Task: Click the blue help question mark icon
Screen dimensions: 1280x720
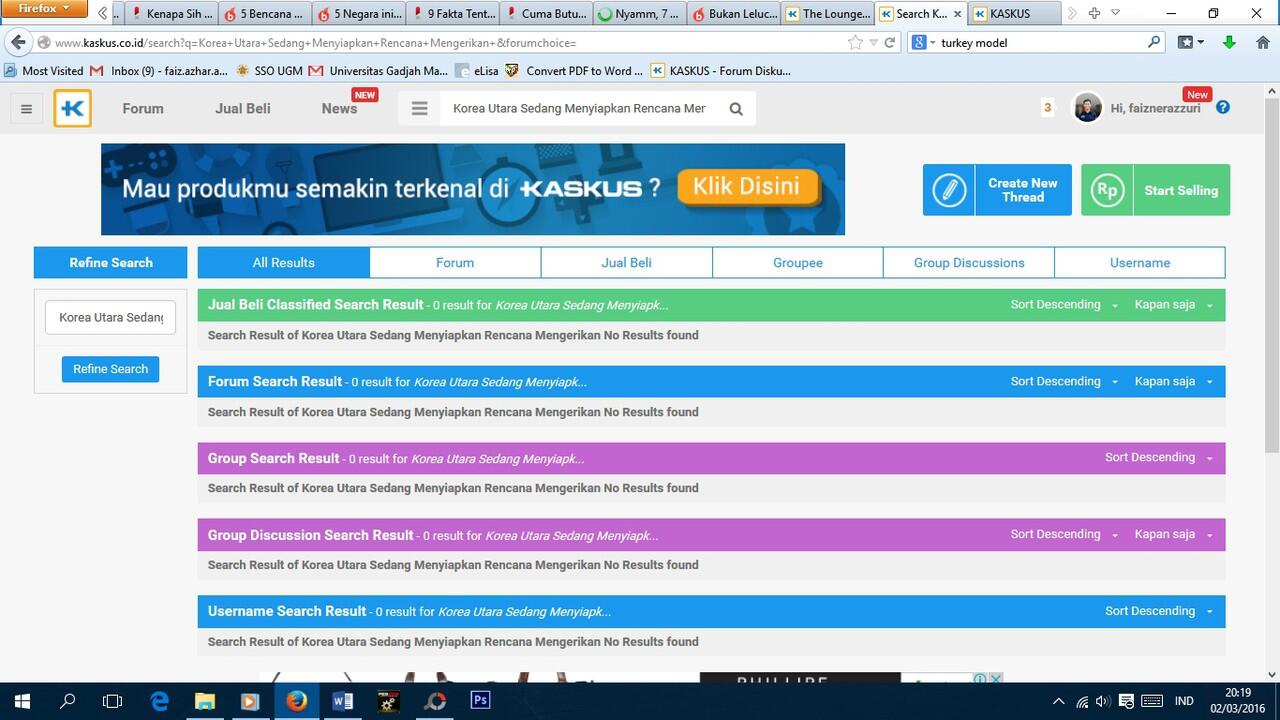Action: coord(1223,108)
